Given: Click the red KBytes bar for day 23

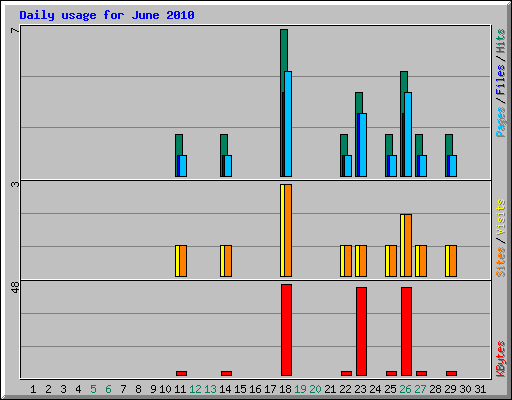Looking at the screenshot, I should click(361, 331).
